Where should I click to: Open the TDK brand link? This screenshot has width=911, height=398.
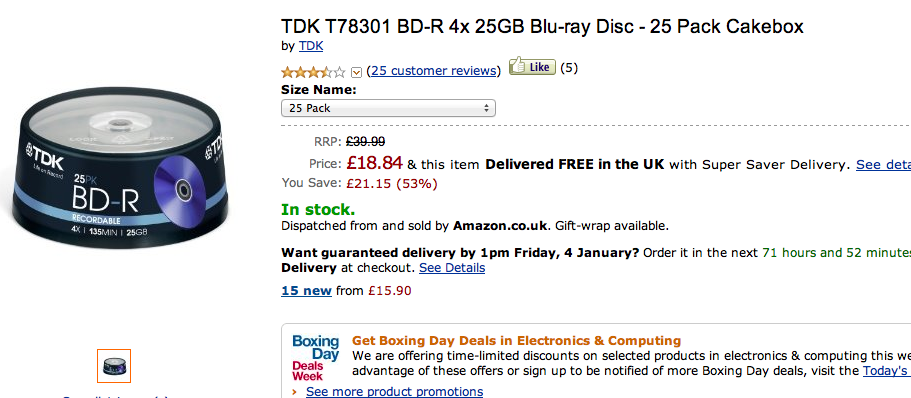(311, 46)
